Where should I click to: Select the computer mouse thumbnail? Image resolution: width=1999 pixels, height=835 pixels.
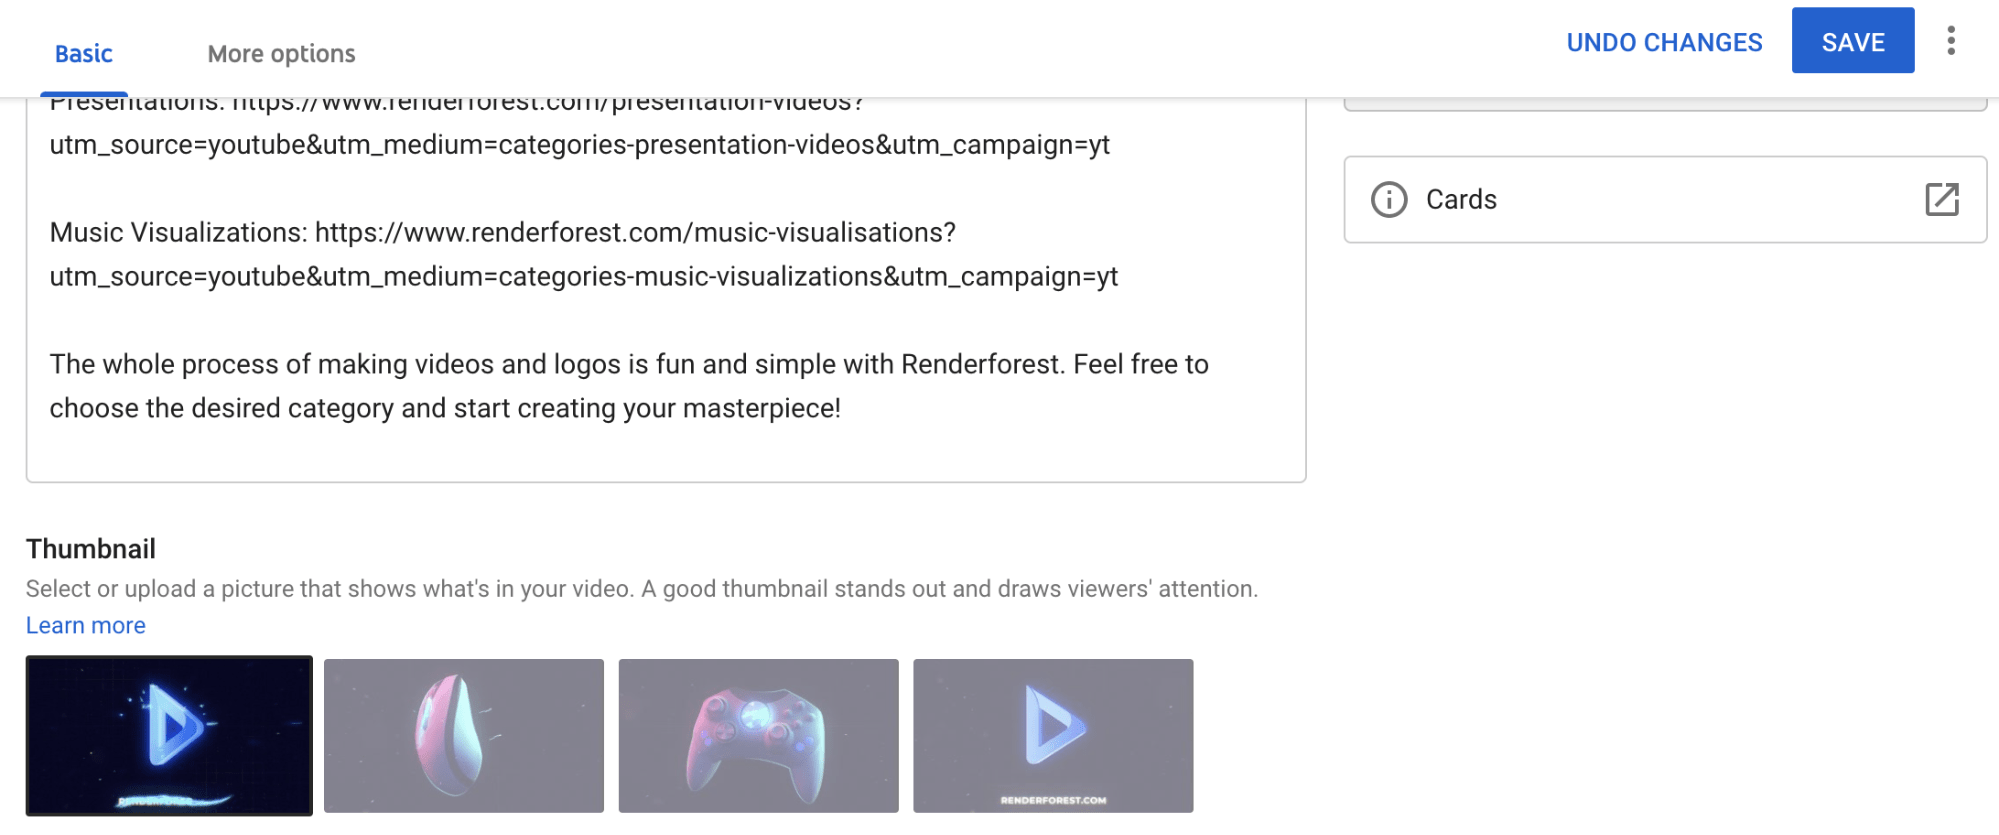[464, 735]
